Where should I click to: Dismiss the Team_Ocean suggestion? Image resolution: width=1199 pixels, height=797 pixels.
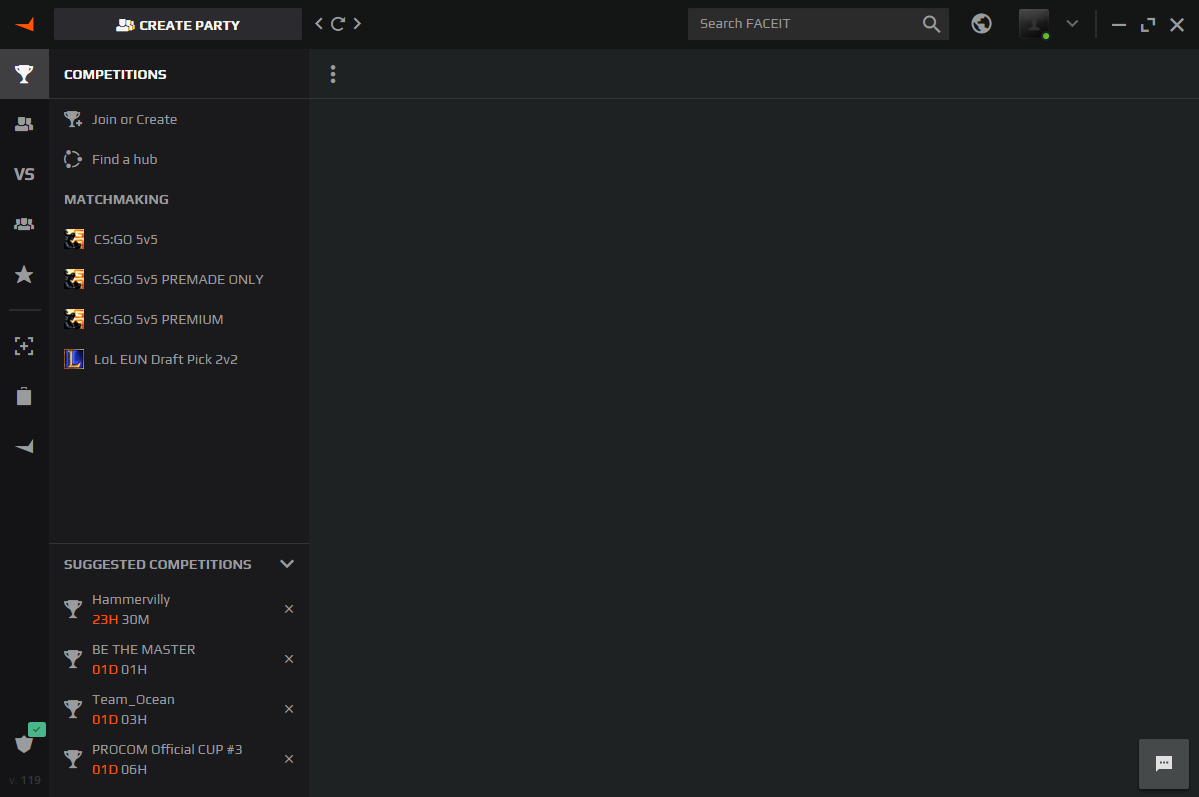[289, 709]
